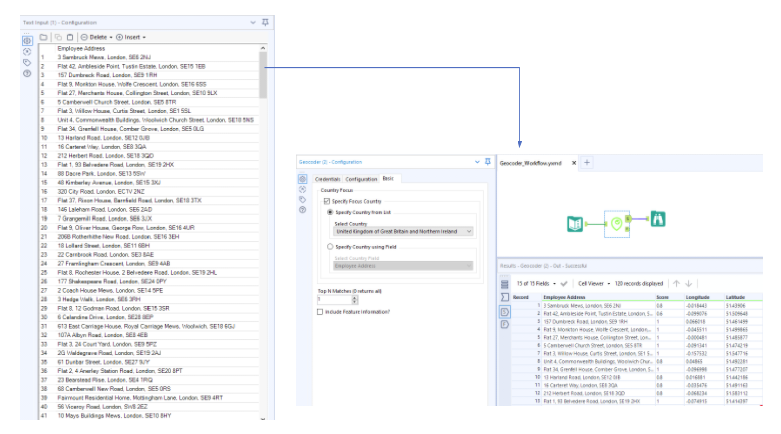Select the Geocoder tool on the canvas

coord(617,224)
